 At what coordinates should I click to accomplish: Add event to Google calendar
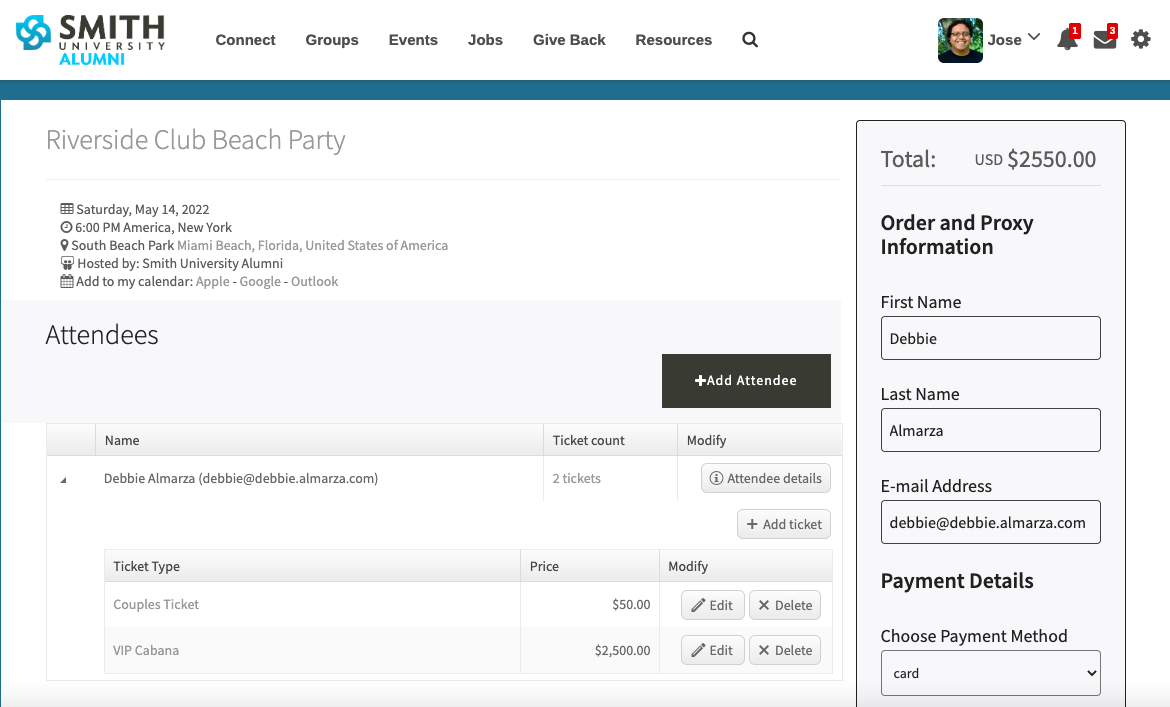pos(260,281)
